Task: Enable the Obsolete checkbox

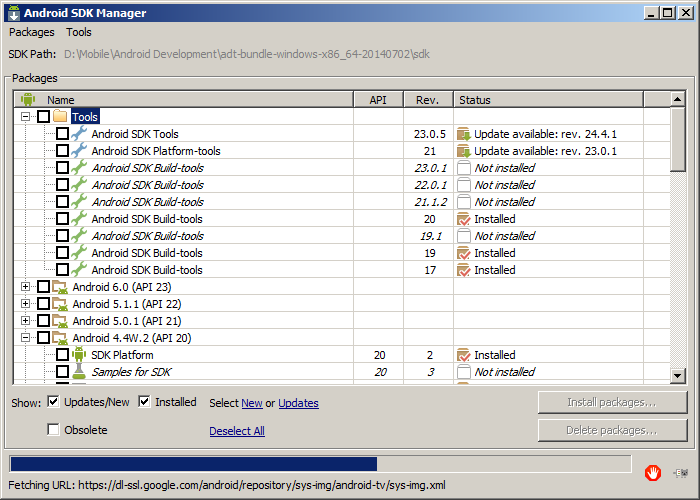Action: [x=53, y=429]
